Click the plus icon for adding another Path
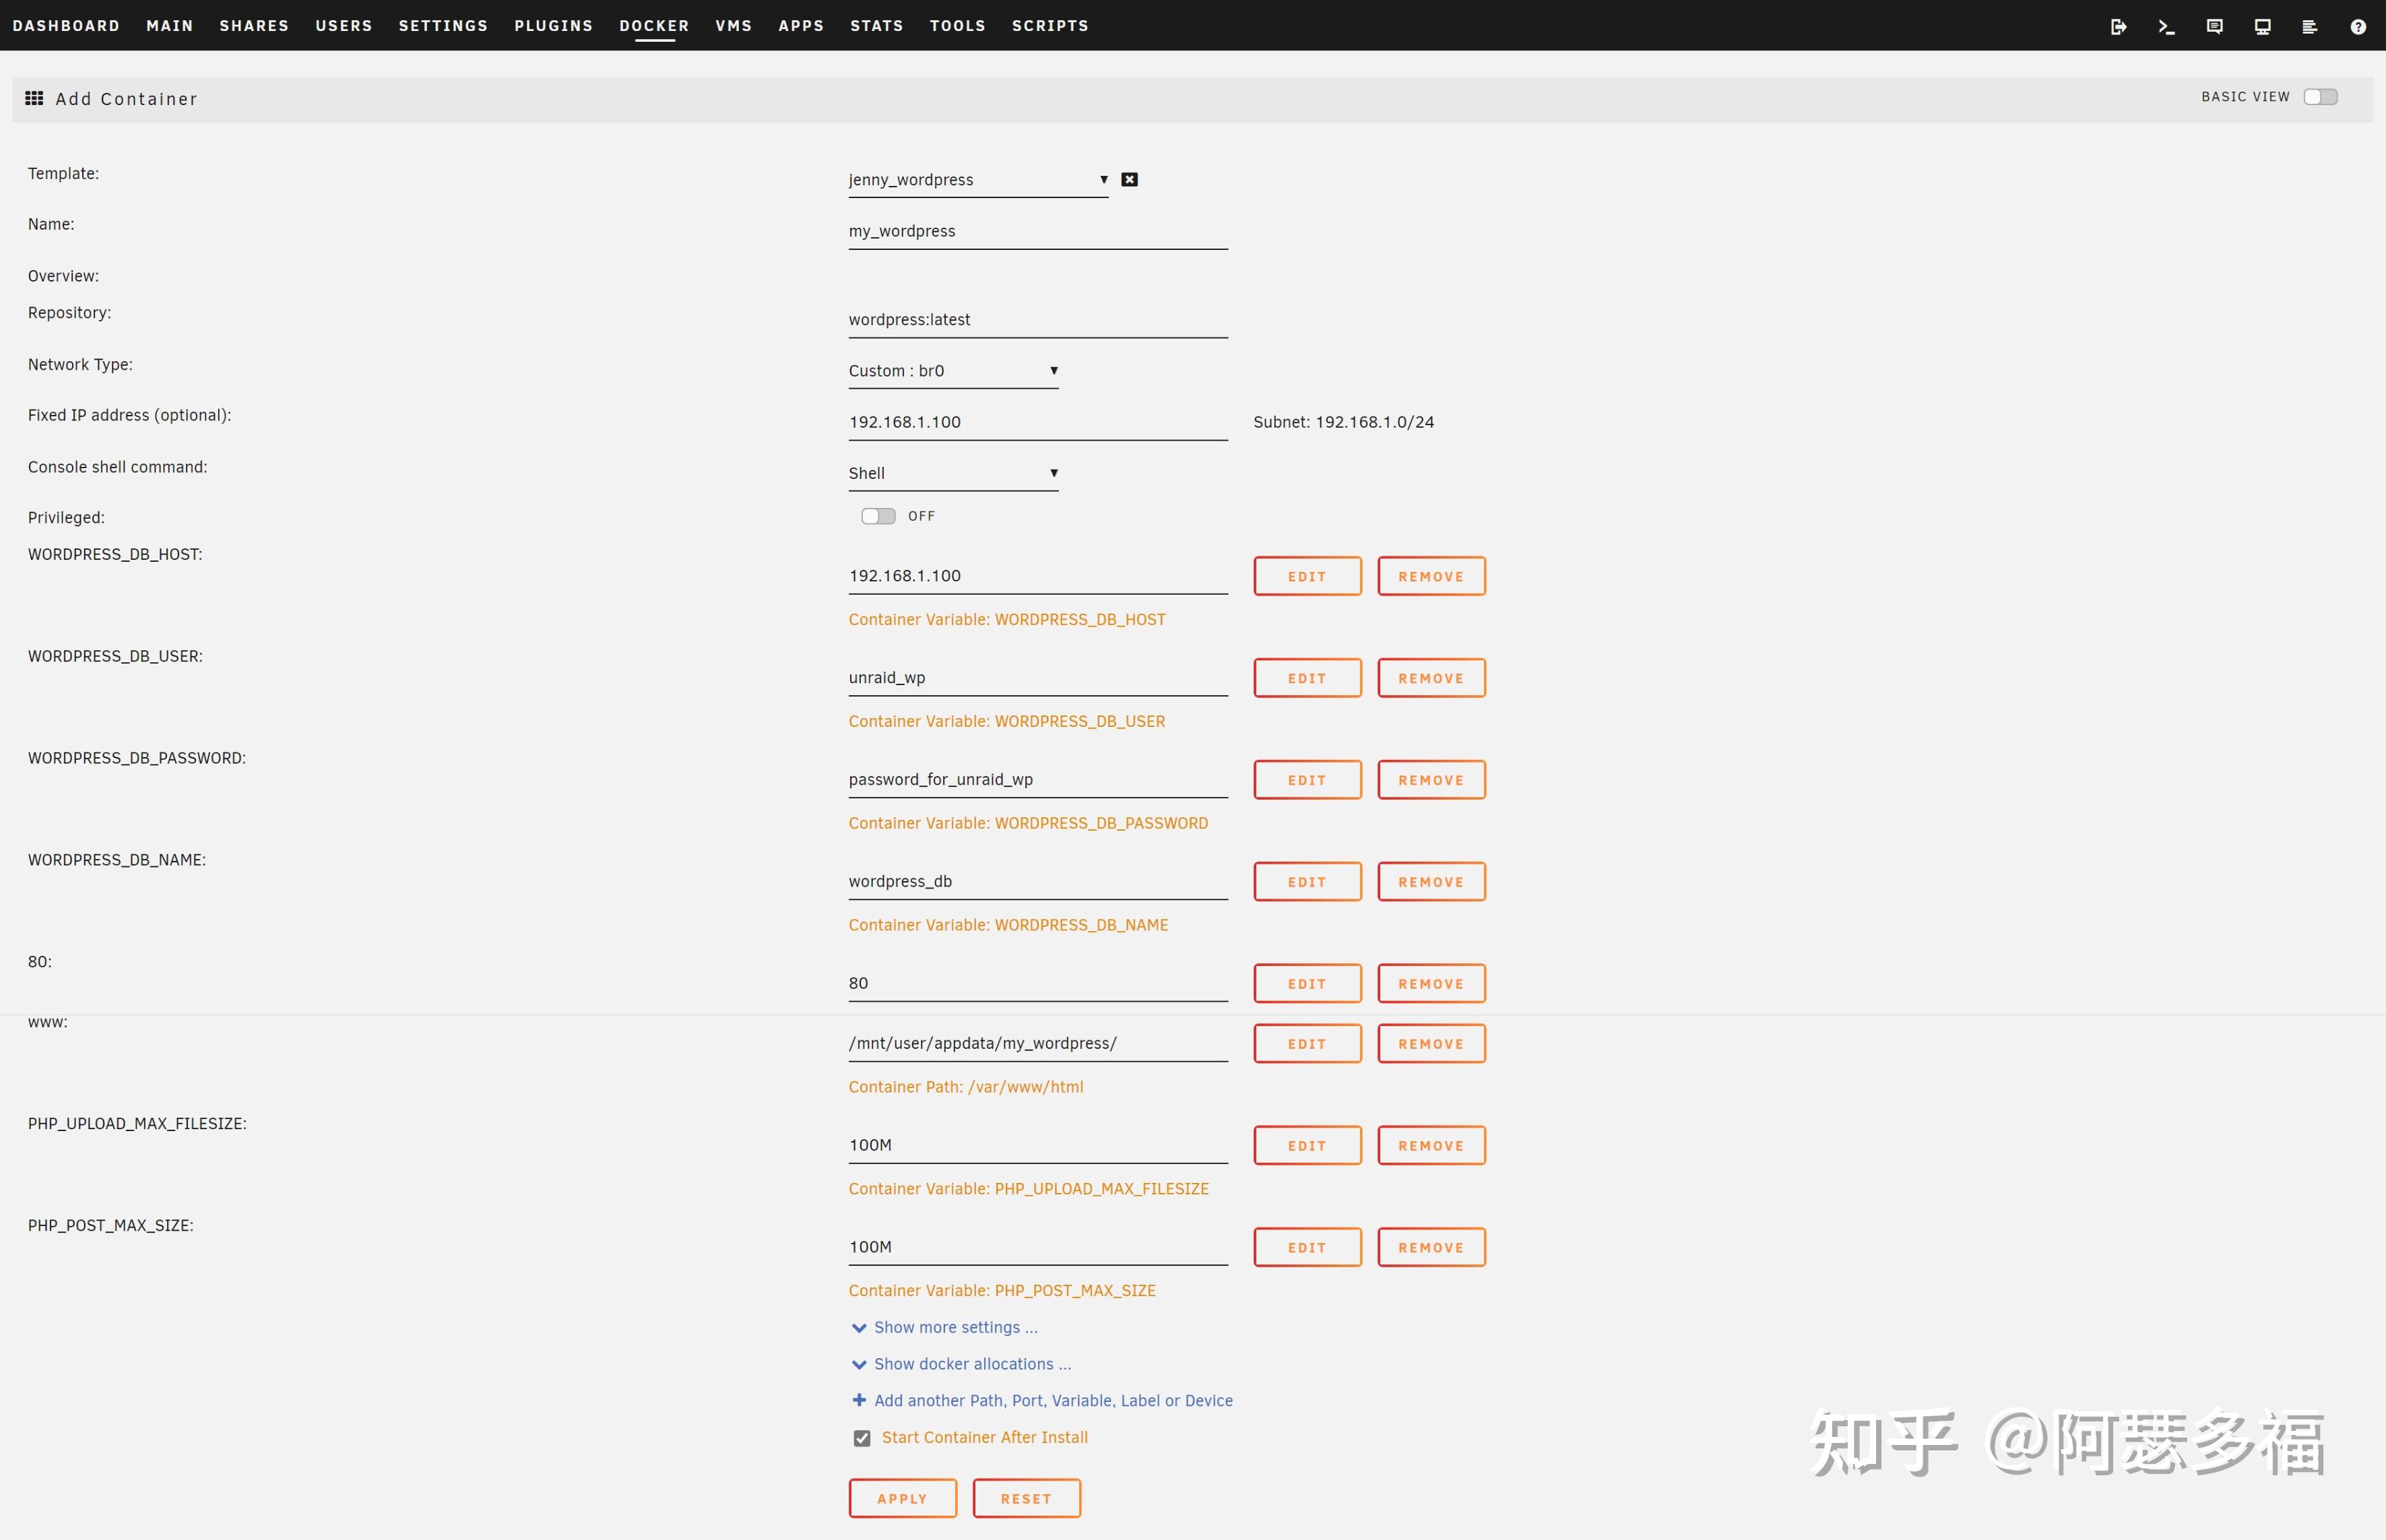 pyautogui.click(x=858, y=1400)
